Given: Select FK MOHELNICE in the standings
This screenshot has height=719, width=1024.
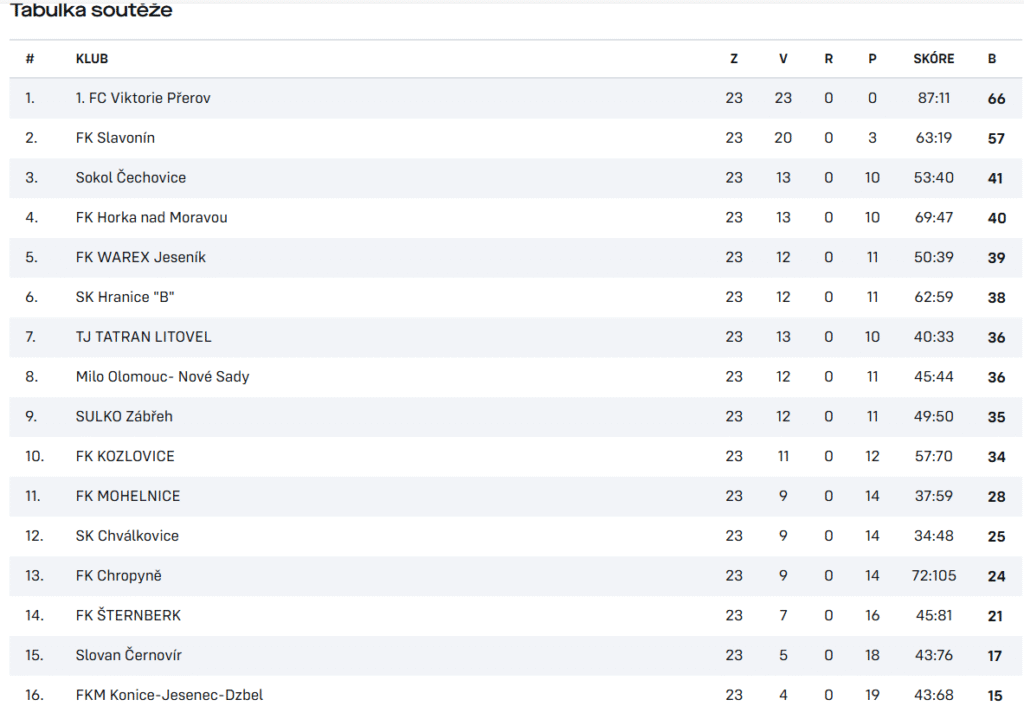Looking at the screenshot, I should point(128,496).
